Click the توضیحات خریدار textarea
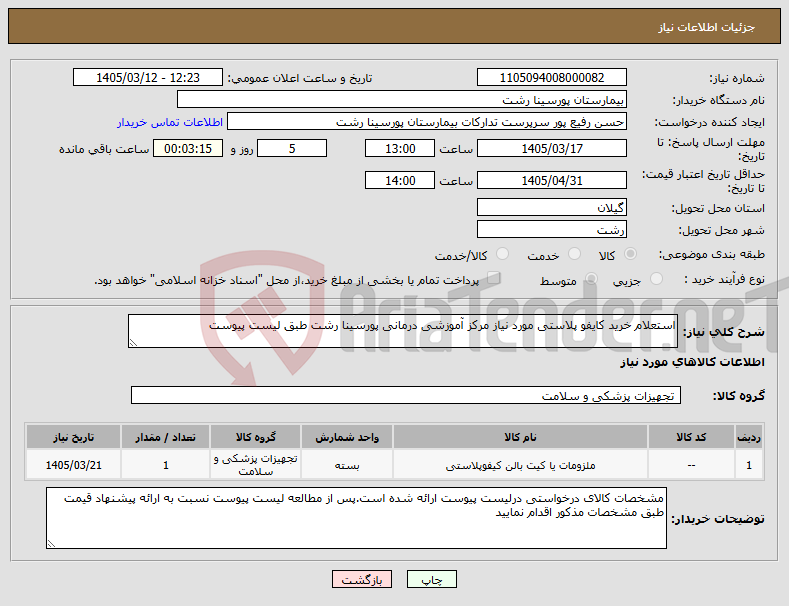Screen dimensions: 789x606 356,518
